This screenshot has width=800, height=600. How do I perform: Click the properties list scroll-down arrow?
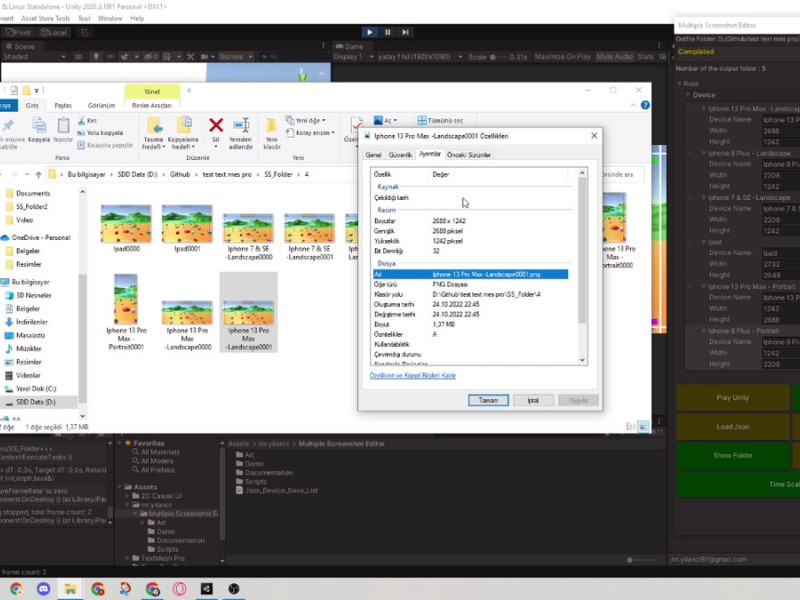(x=582, y=360)
